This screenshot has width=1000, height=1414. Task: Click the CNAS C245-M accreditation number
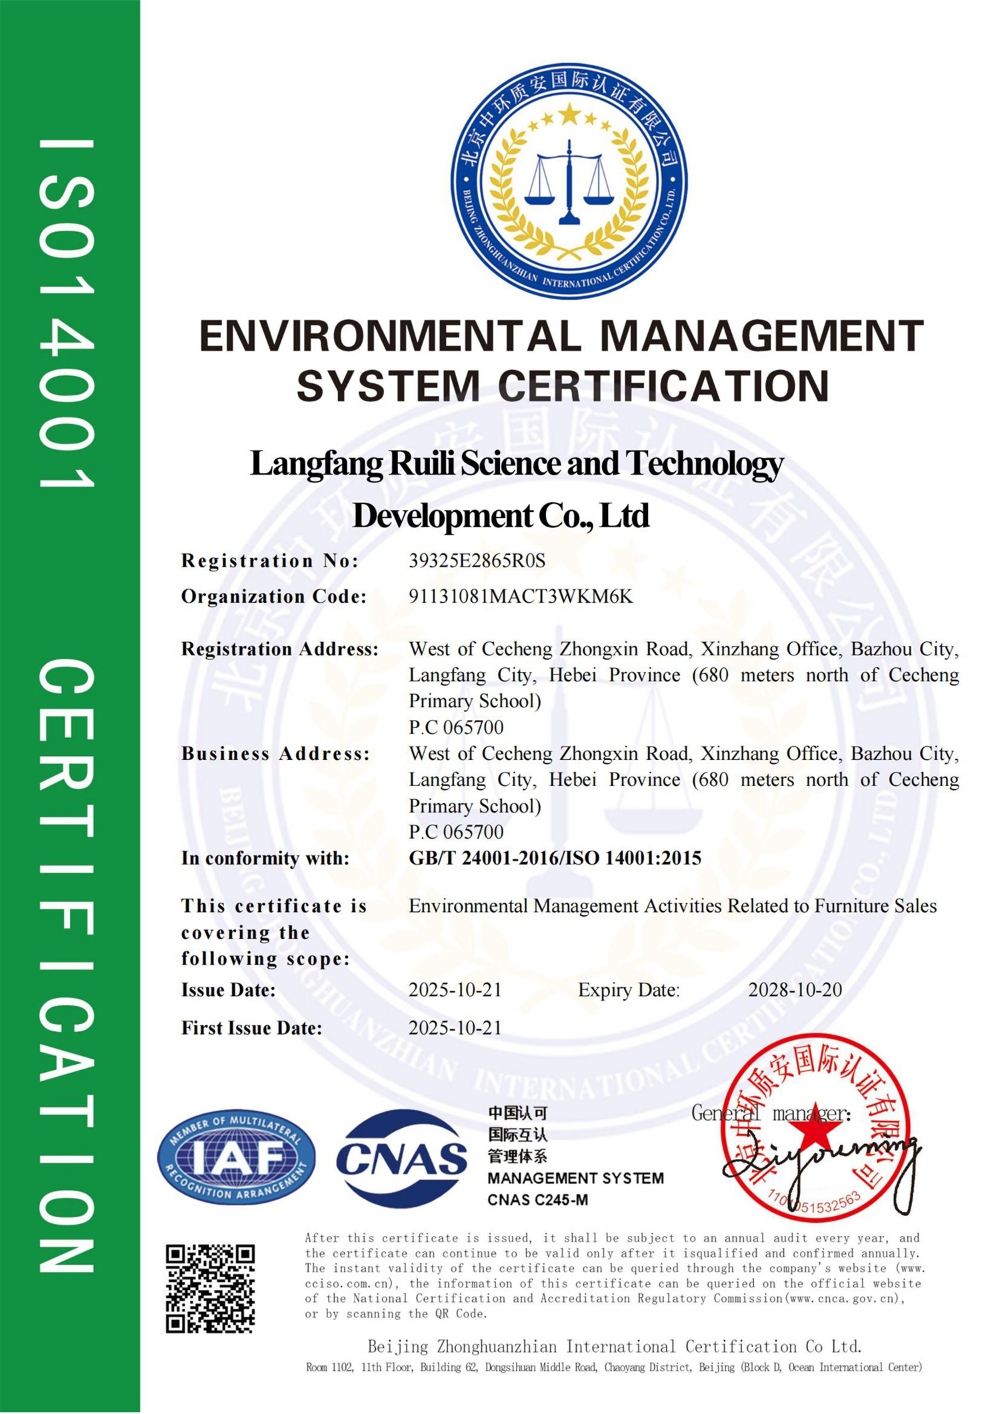tap(538, 1200)
